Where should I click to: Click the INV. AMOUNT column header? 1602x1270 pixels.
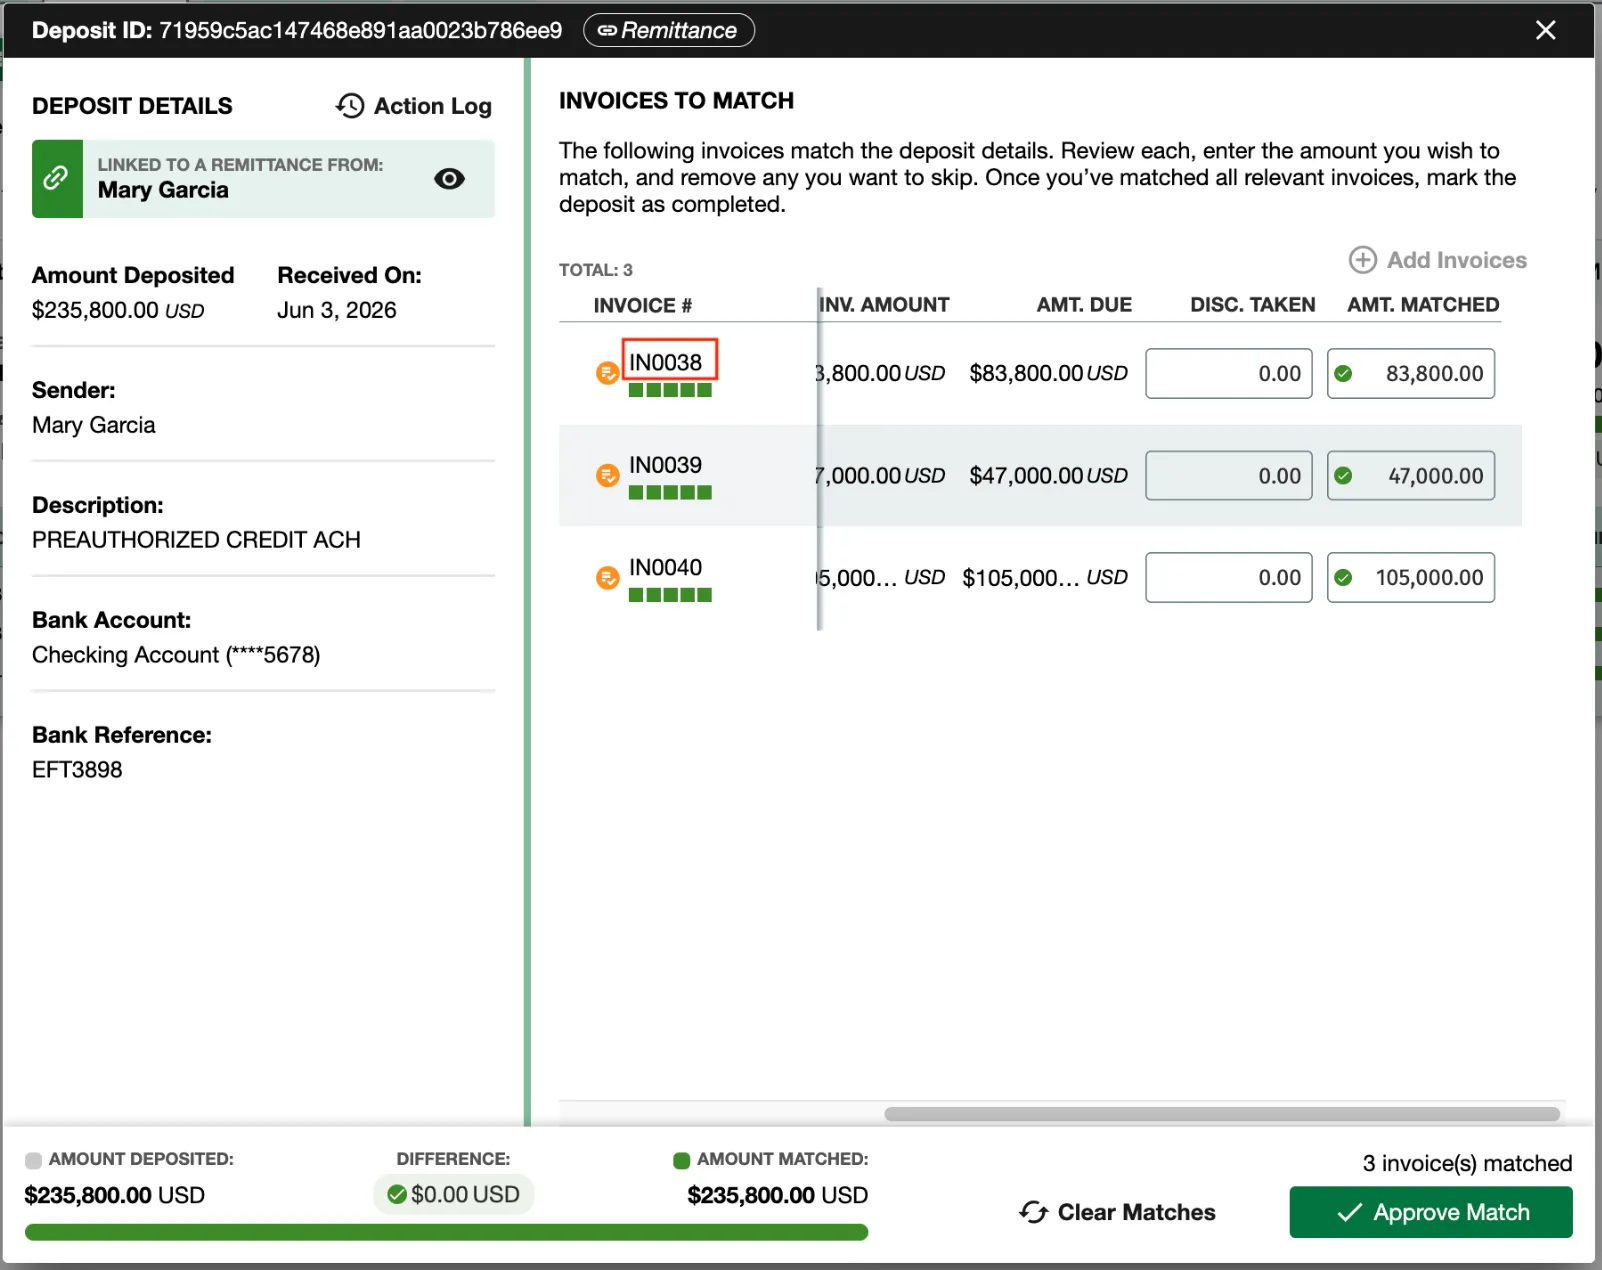coord(884,305)
